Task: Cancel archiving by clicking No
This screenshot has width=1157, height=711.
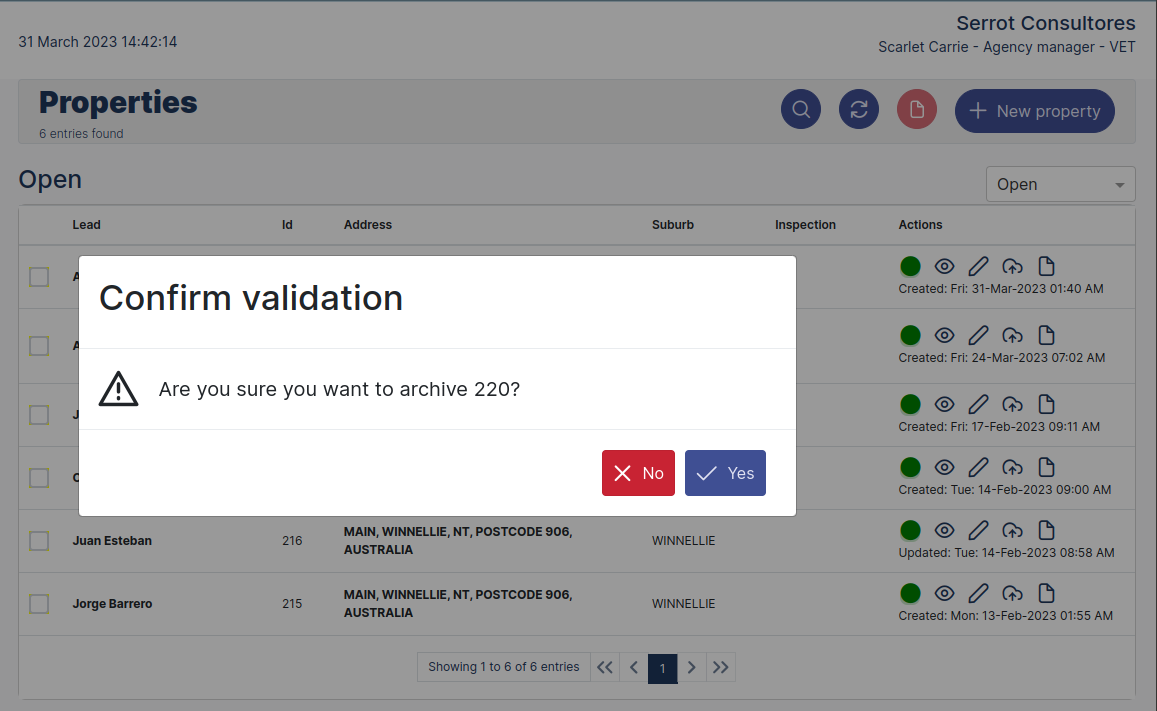Action: click(x=638, y=473)
